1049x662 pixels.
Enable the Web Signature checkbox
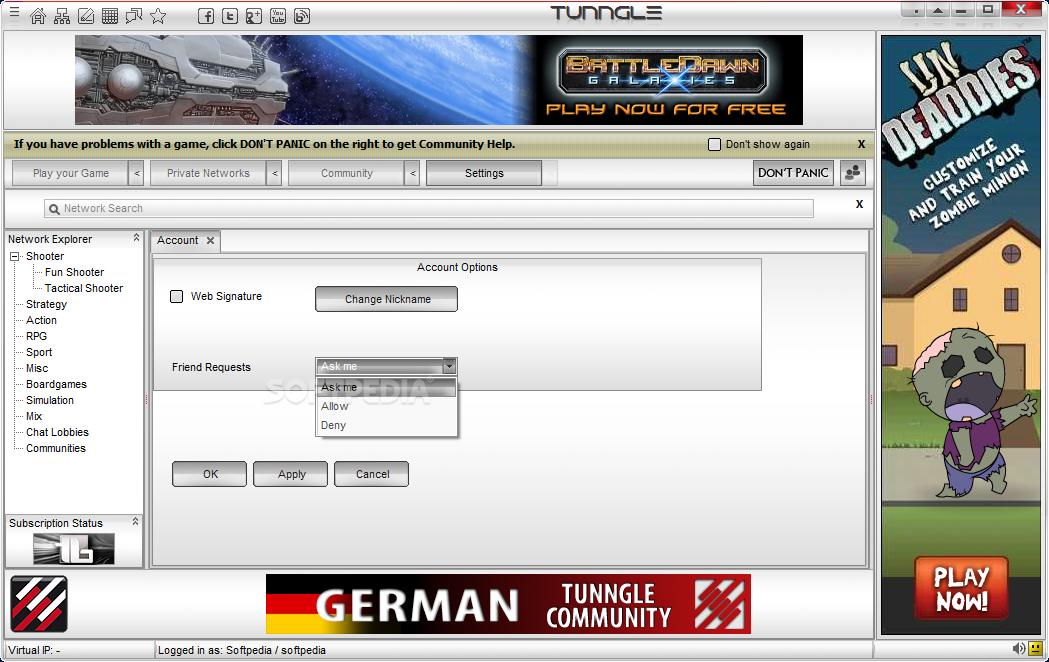[x=177, y=296]
